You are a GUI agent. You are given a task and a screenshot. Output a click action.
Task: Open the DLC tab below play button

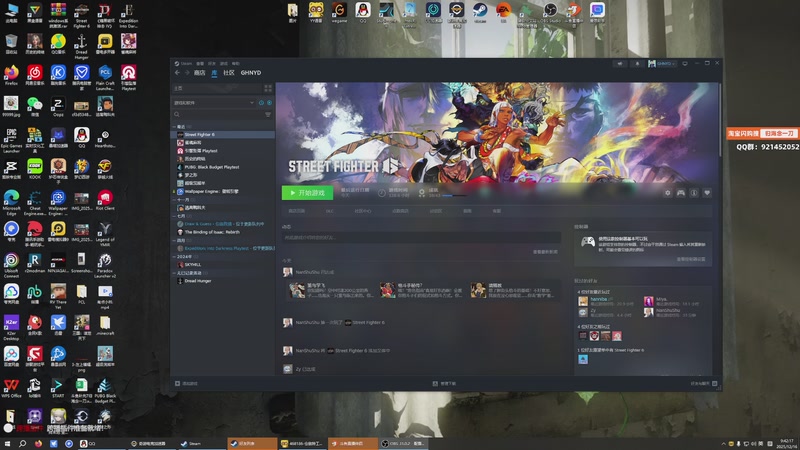pyautogui.click(x=330, y=211)
